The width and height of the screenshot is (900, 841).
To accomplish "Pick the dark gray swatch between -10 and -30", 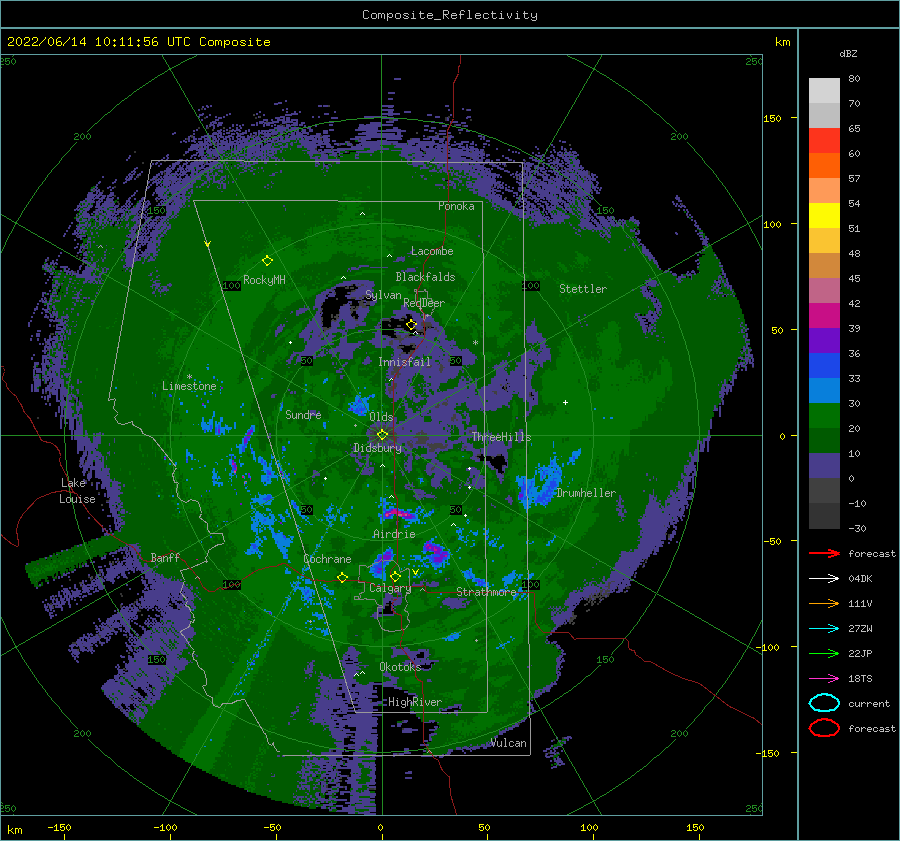I will pos(824,516).
